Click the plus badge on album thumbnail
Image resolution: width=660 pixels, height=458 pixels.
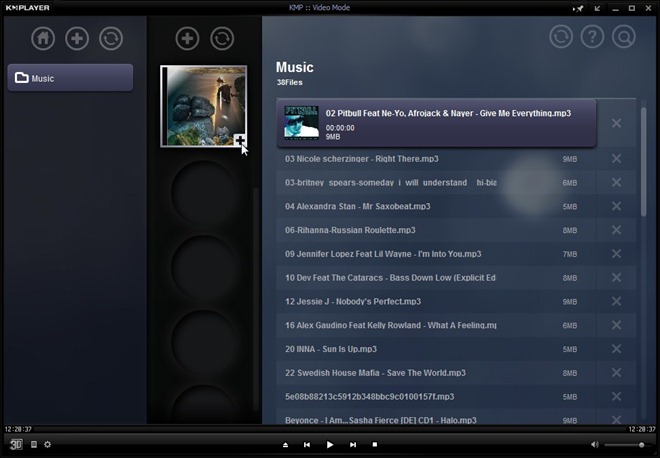coord(240,140)
